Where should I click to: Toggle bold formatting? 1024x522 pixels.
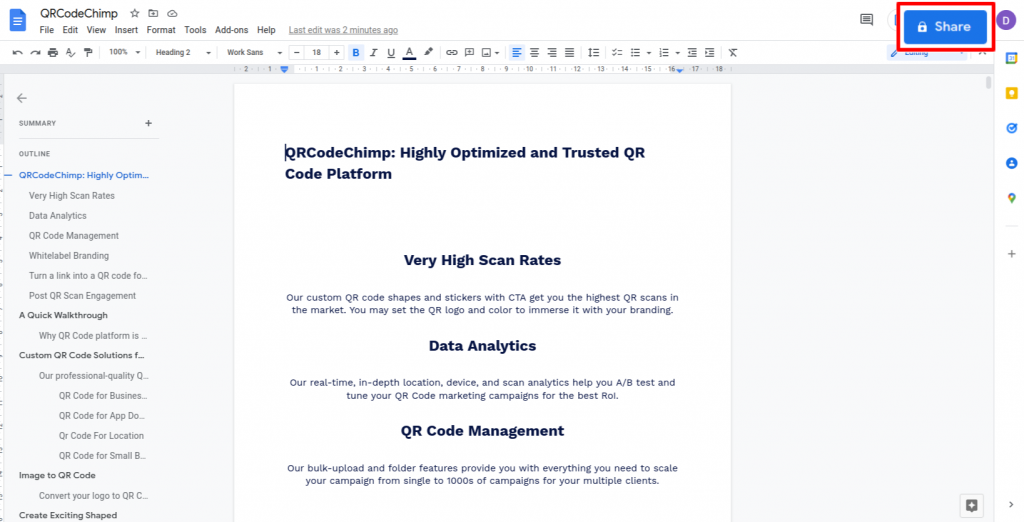pyautogui.click(x=355, y=52)
